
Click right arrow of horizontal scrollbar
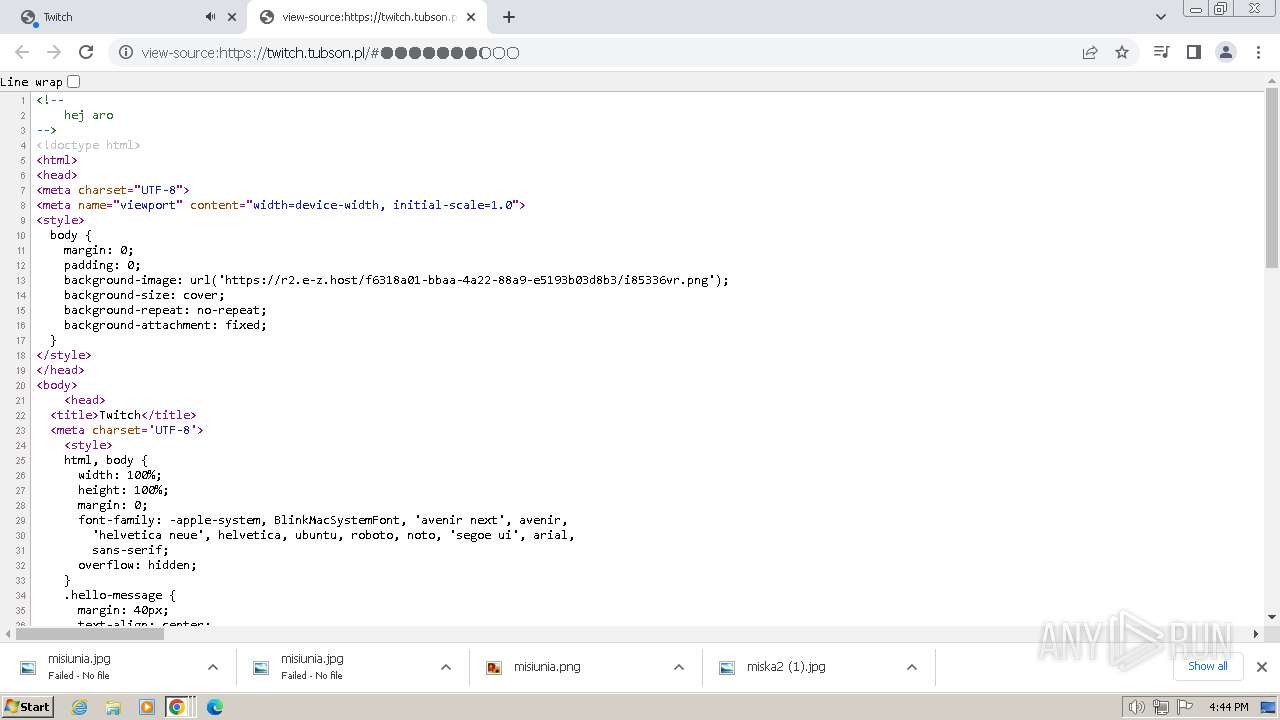click(1256, 633)
